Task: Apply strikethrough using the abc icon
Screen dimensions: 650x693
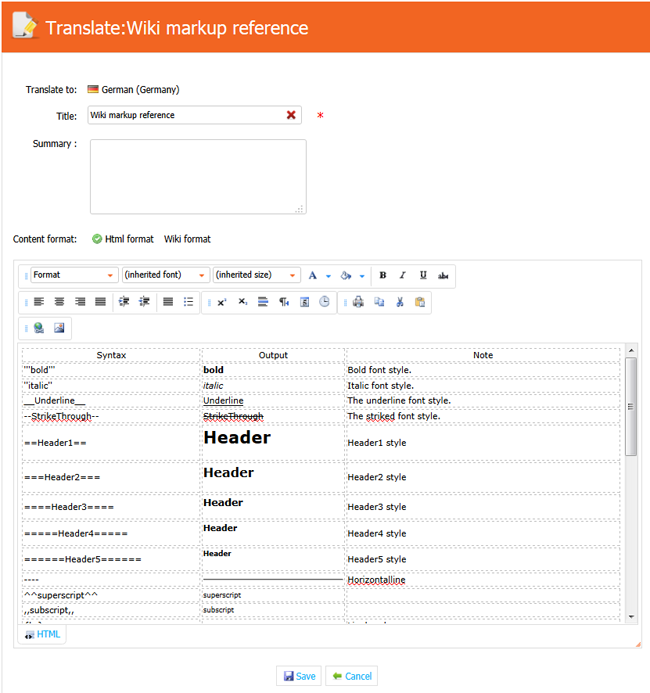Action: click(443, 275)
